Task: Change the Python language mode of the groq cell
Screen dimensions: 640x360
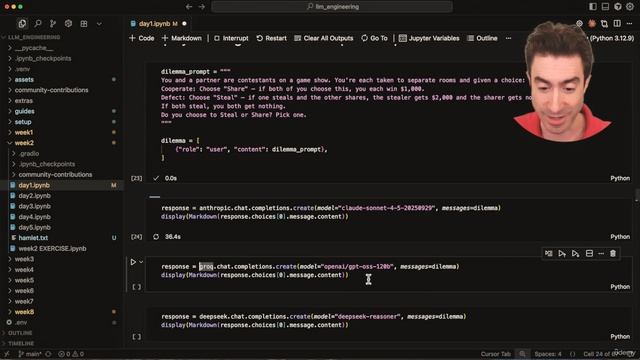Action: coord(620,287)
